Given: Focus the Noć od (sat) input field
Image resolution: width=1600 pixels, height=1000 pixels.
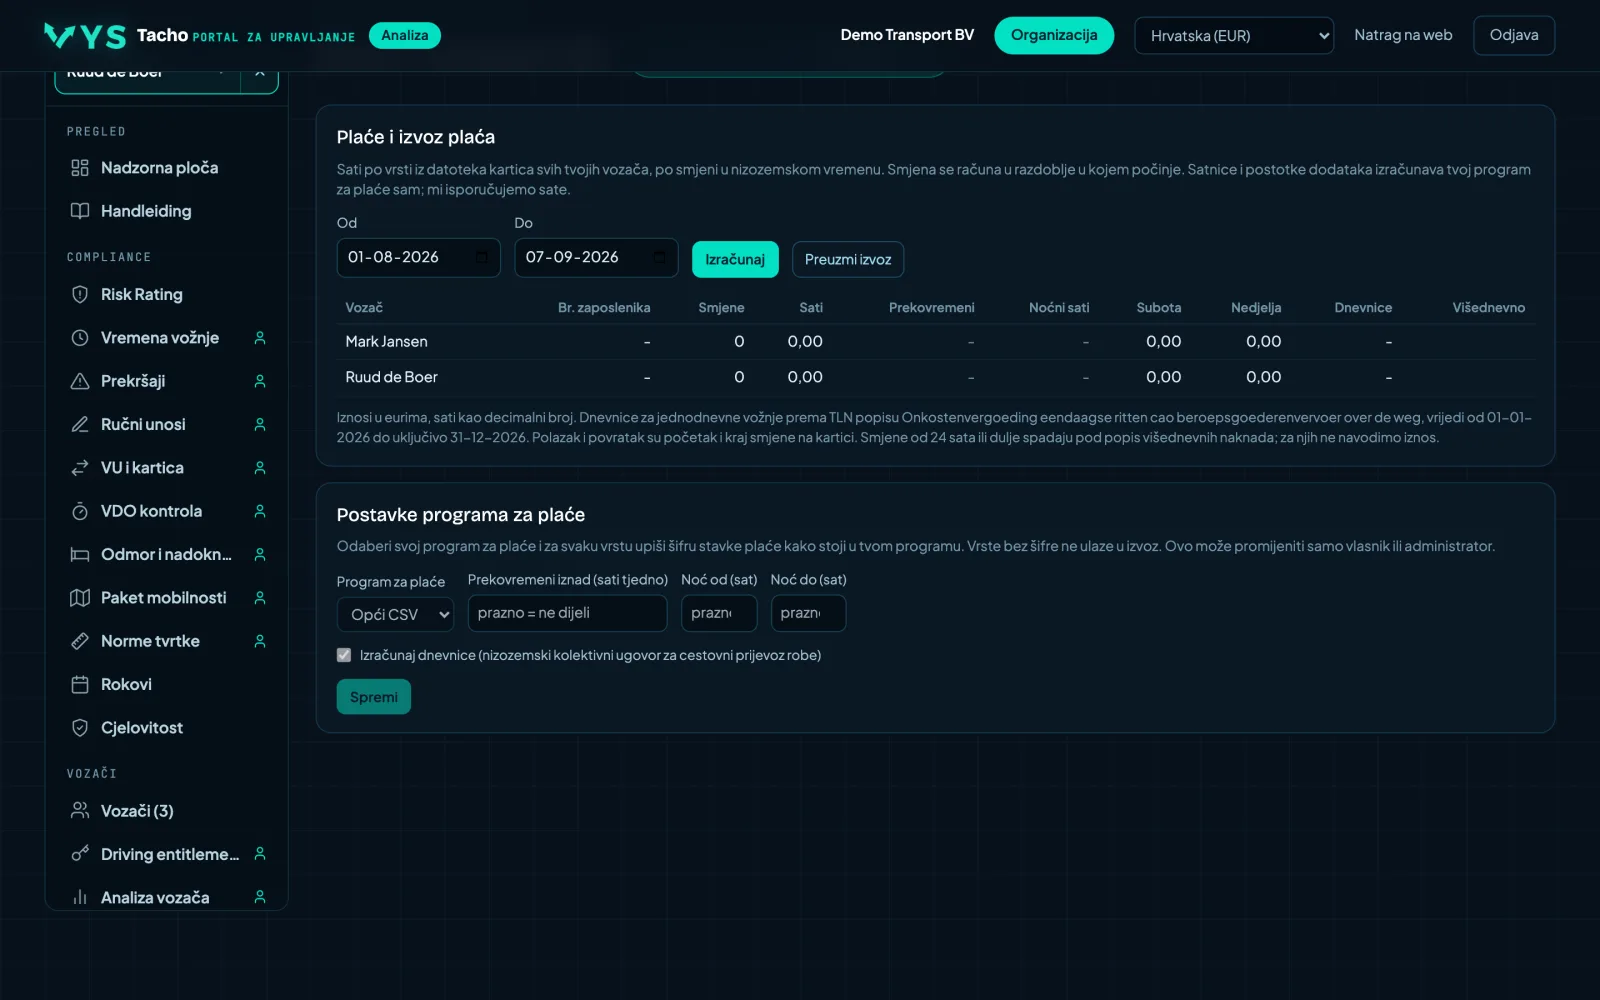Looking at the screenshot, I should tap(719, 613).
